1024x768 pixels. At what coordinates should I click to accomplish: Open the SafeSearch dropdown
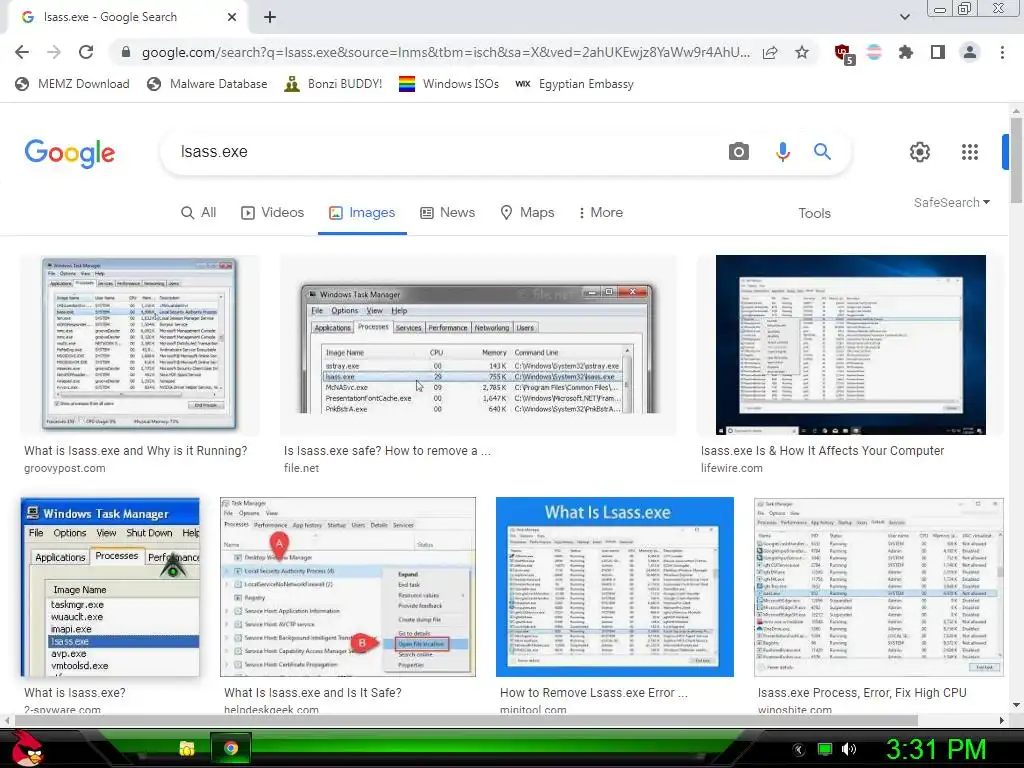[952, 202]
